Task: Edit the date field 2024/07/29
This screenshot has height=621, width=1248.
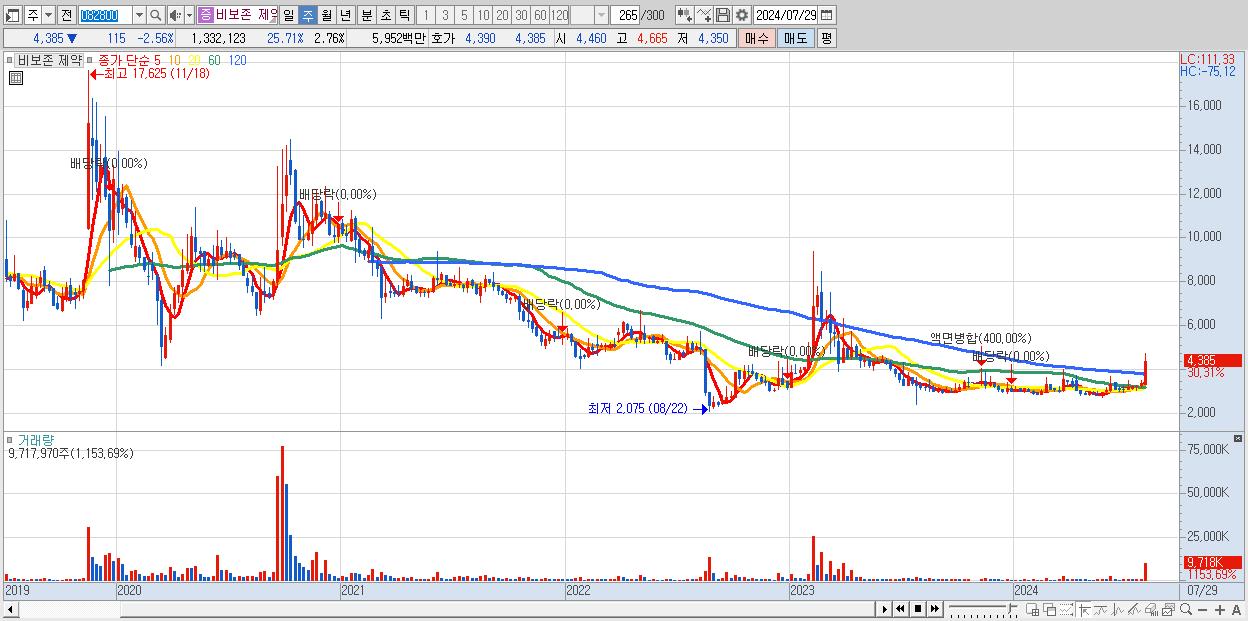Action: pos(785,15)
